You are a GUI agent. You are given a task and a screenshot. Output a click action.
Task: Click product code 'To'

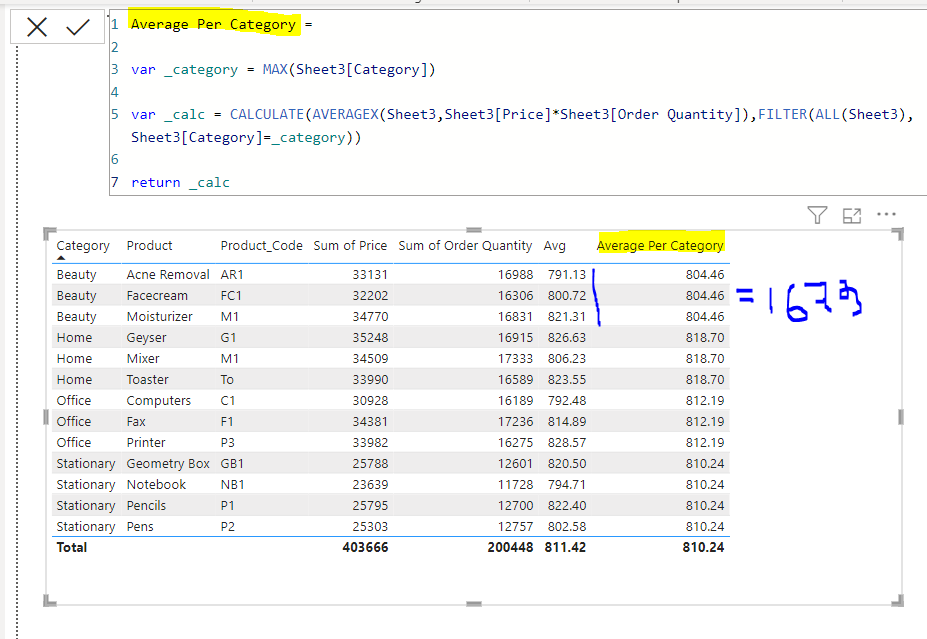227,379
